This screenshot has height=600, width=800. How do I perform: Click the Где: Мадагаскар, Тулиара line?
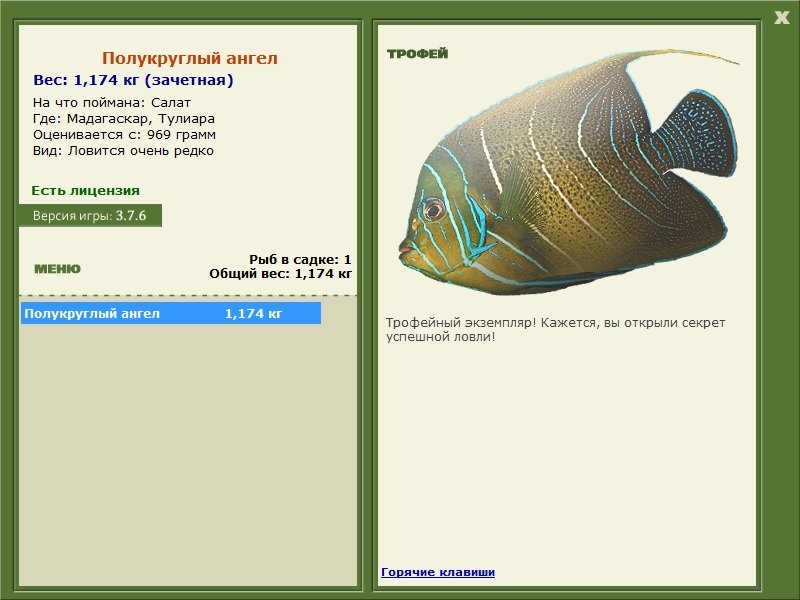(x=124, y=119)
